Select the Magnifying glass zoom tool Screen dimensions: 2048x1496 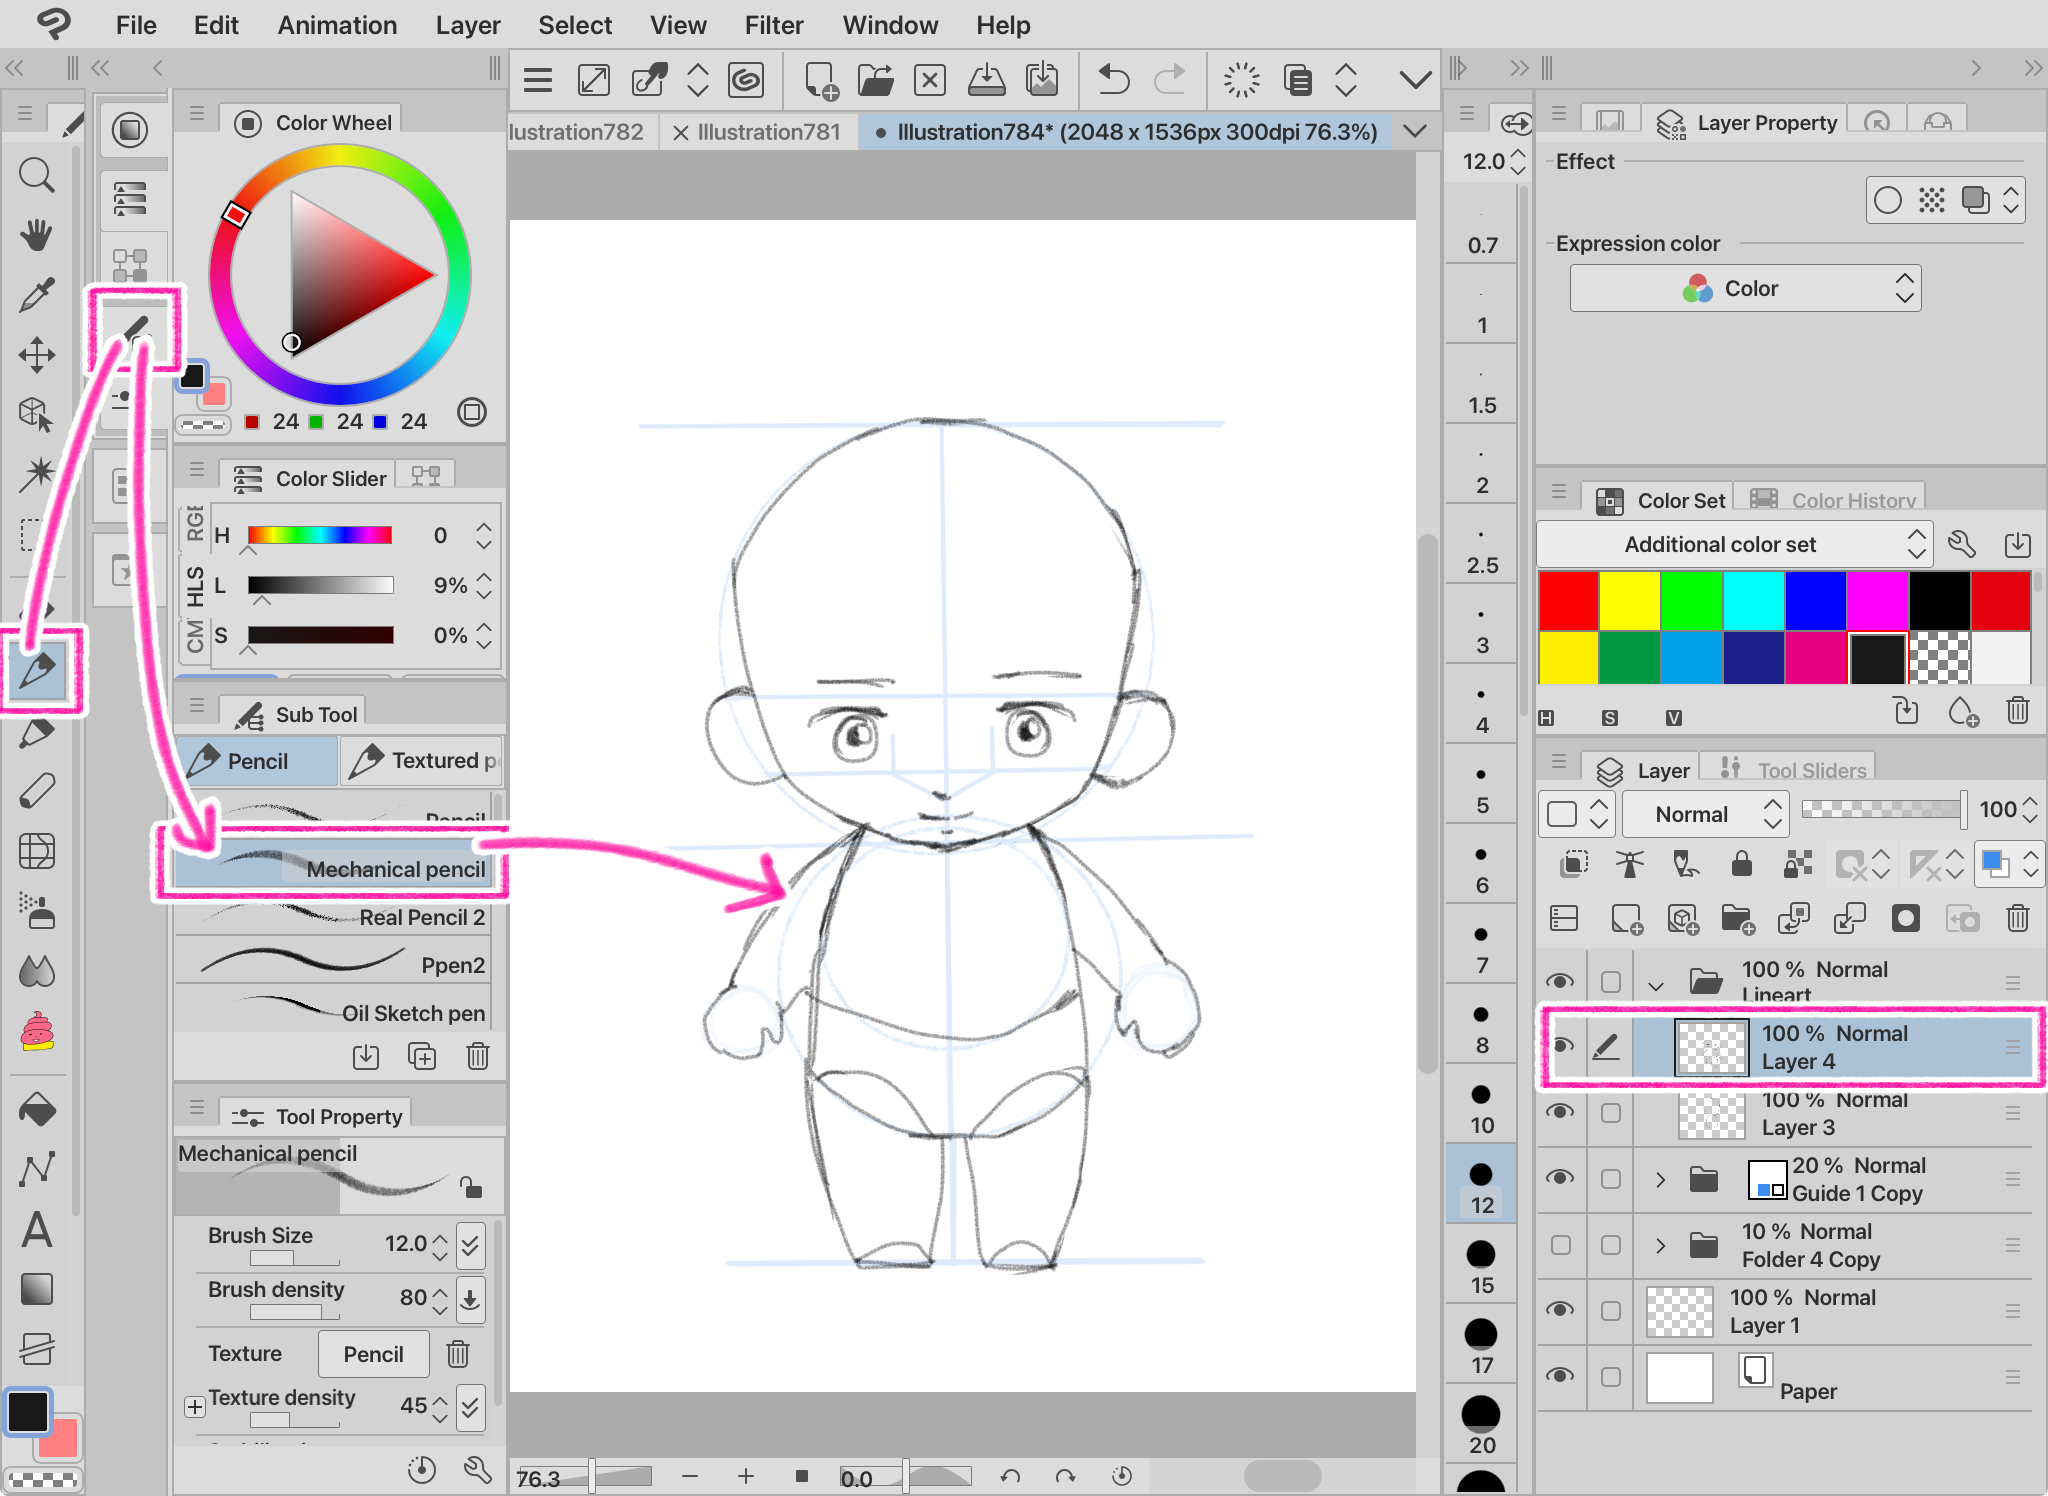[37, 176]
